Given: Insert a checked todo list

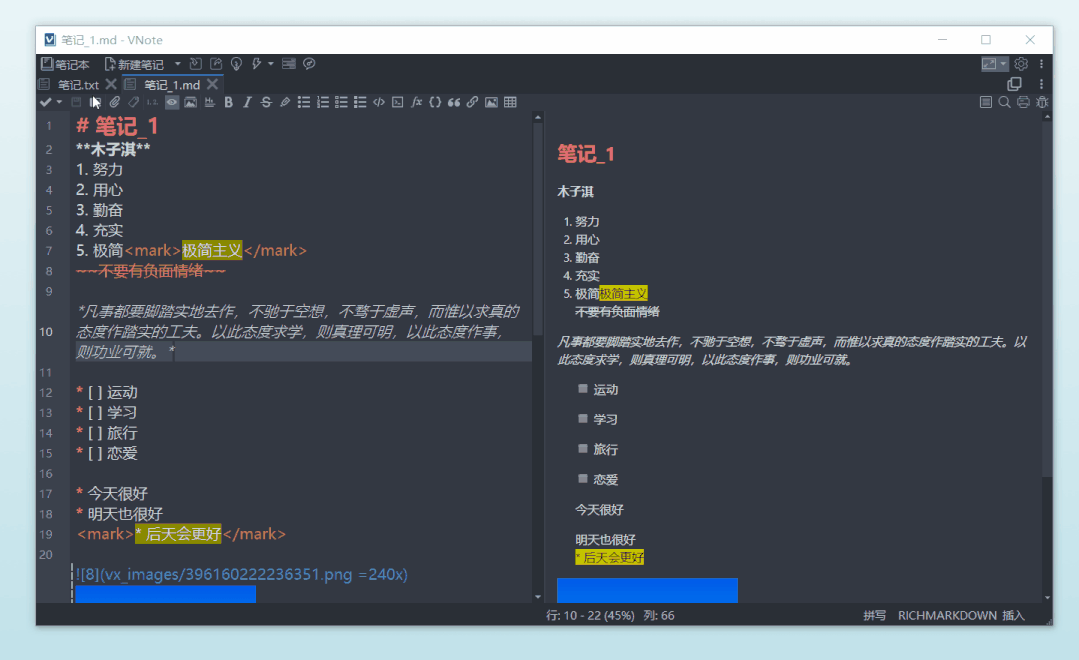Looking at the screenshot, I should click(x=360, y=103).
